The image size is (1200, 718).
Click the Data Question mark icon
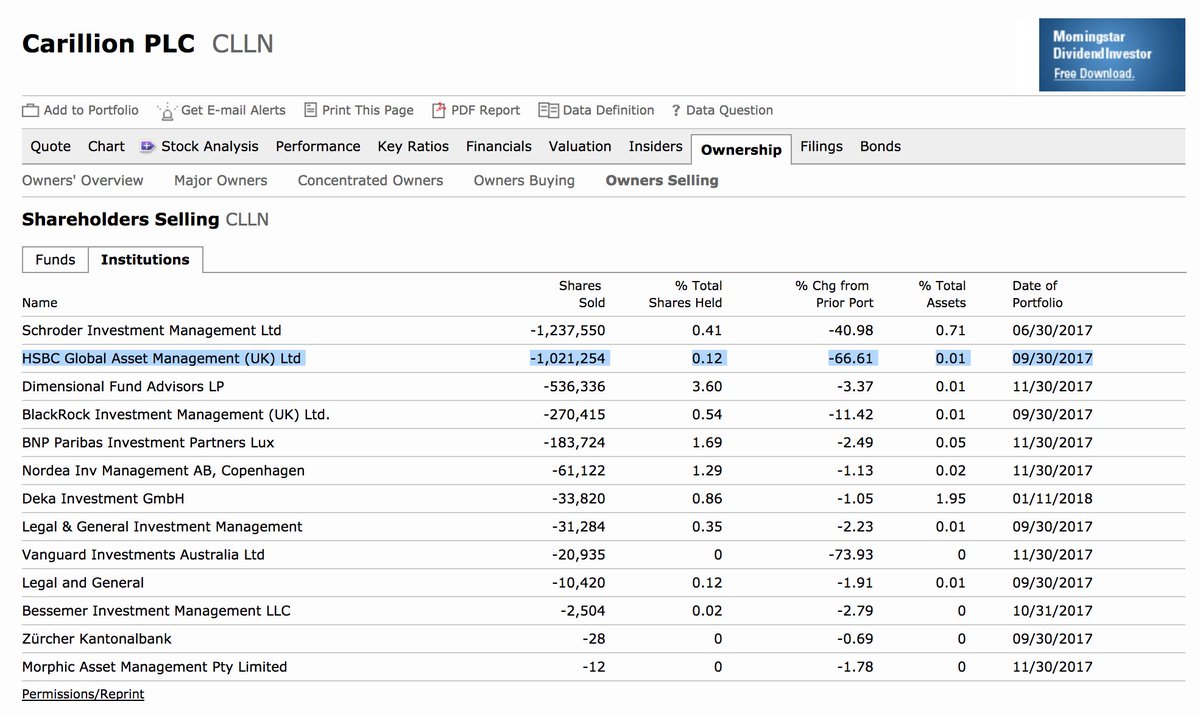tap(676, 111)
